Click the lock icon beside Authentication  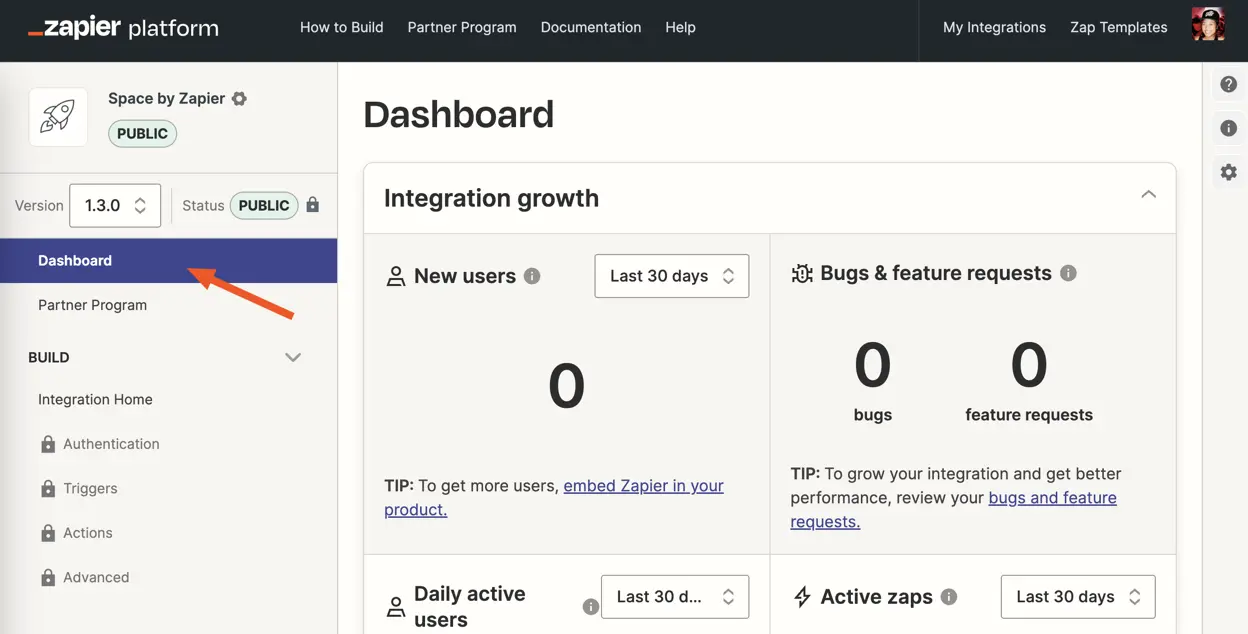[47, 444]
